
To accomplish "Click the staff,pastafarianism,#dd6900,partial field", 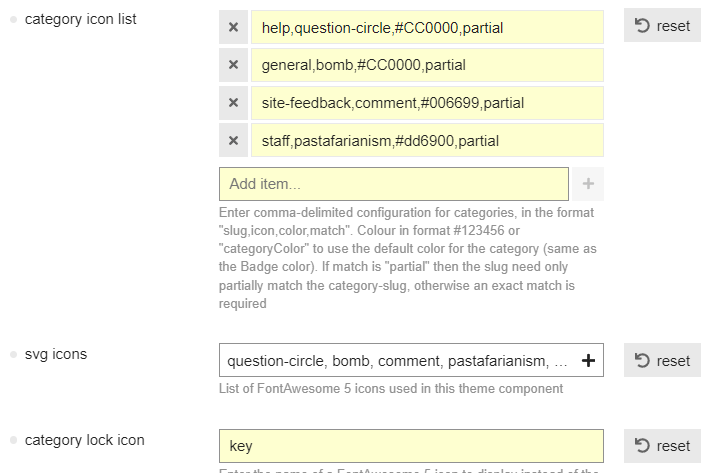I will click(427, 141).
